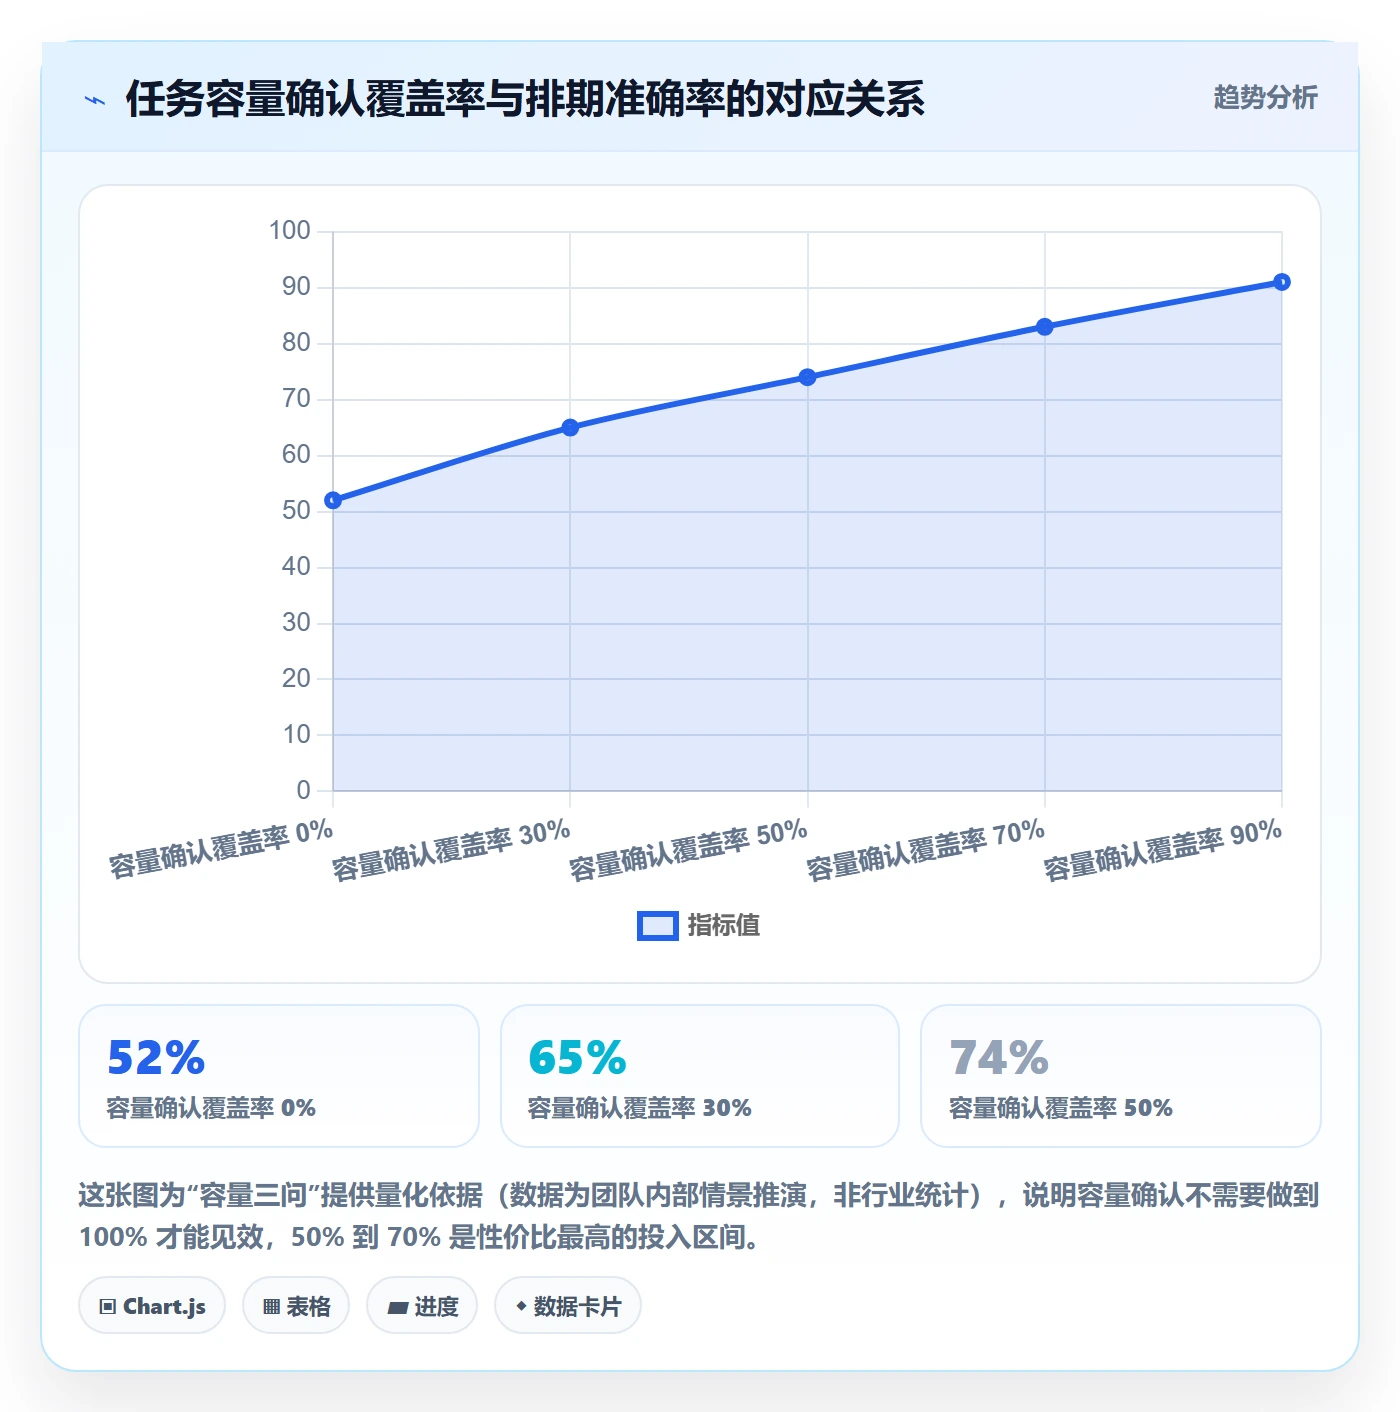Screen dimensions: 1400x1412
Task: Click the square icon in the Chart.js chip
Action: coord(108,1307)
